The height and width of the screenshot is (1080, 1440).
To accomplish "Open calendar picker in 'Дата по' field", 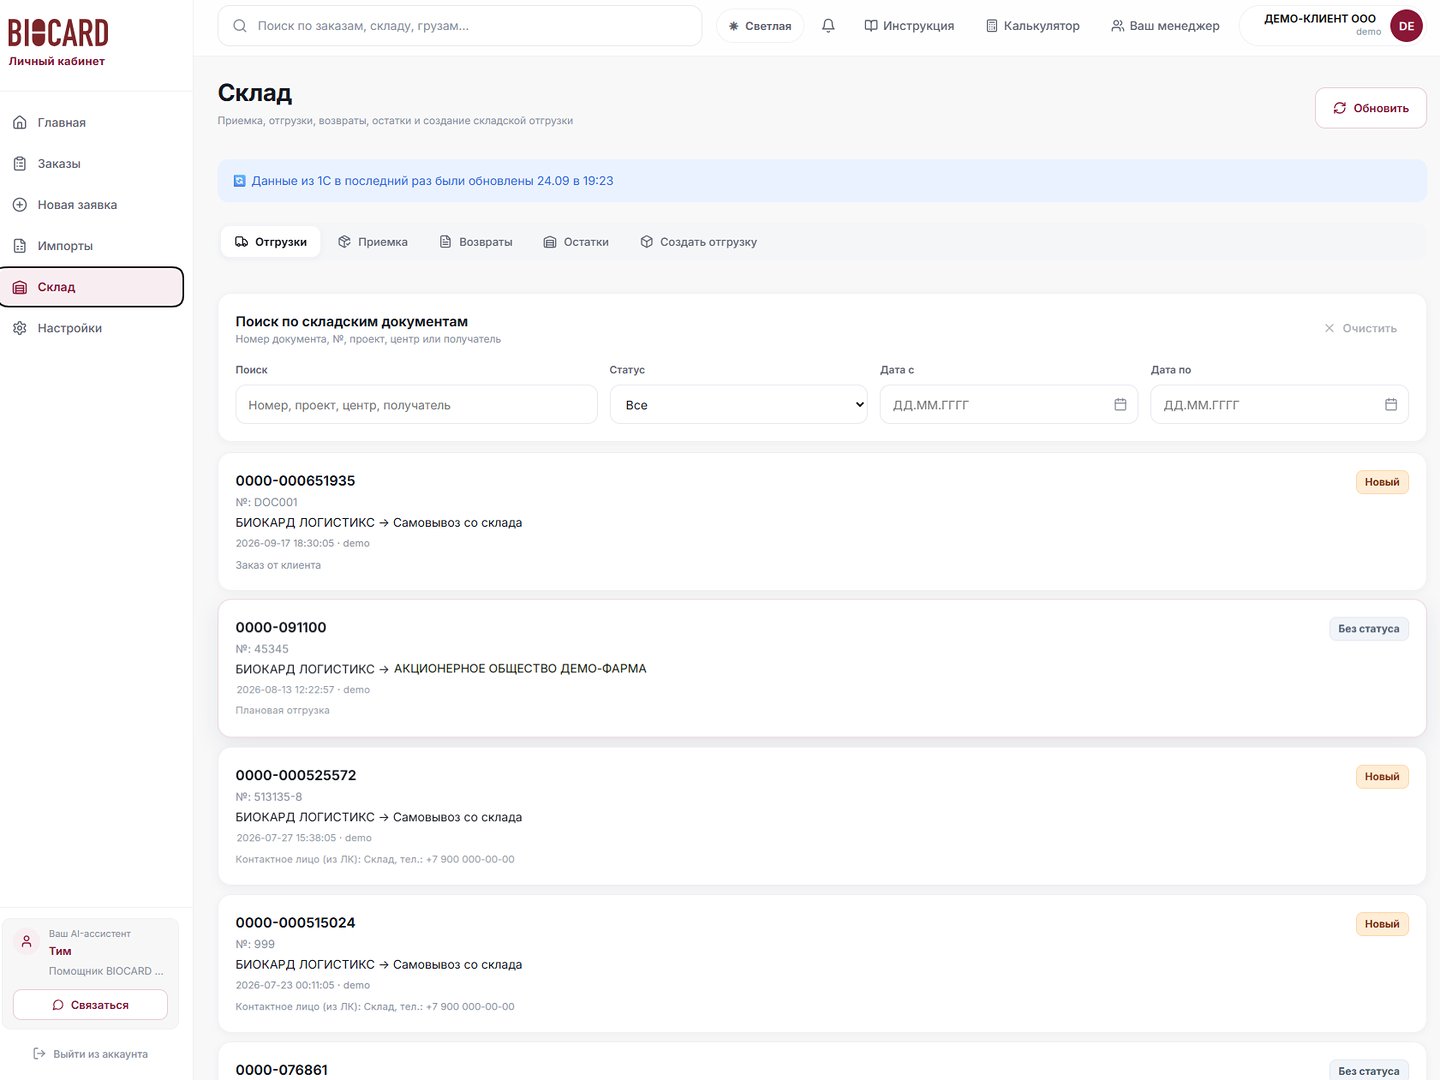I will 1391,404.
